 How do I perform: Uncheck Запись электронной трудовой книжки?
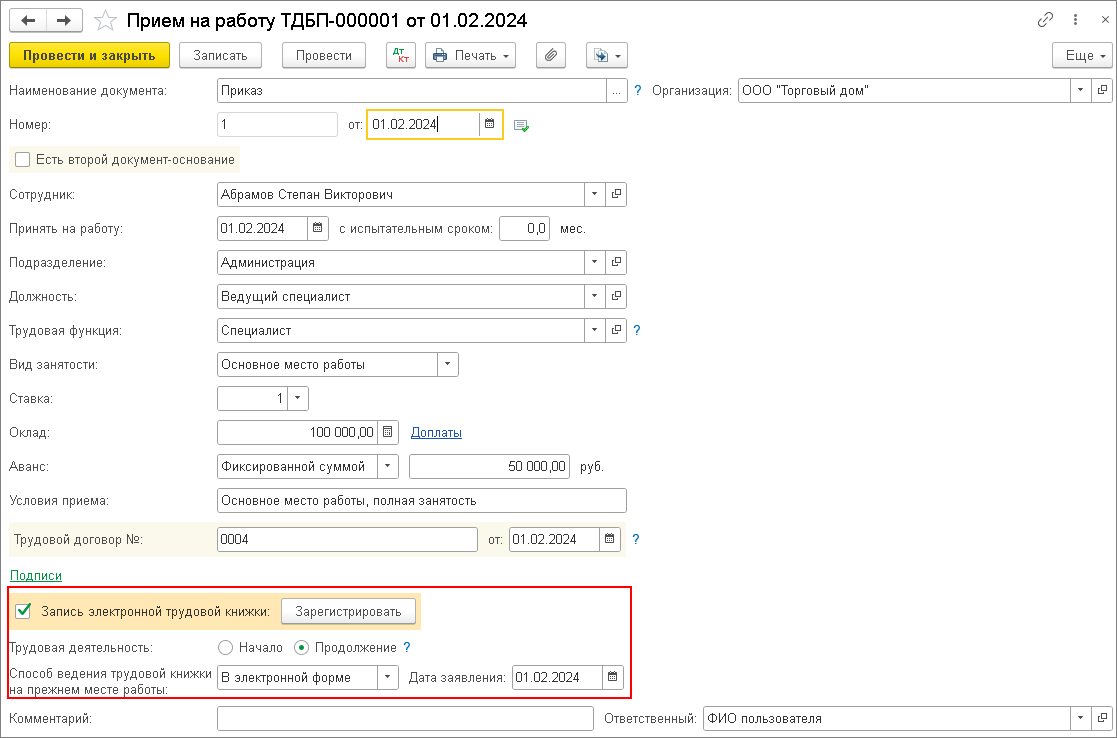pyautogui.click(x=23, y=611)
